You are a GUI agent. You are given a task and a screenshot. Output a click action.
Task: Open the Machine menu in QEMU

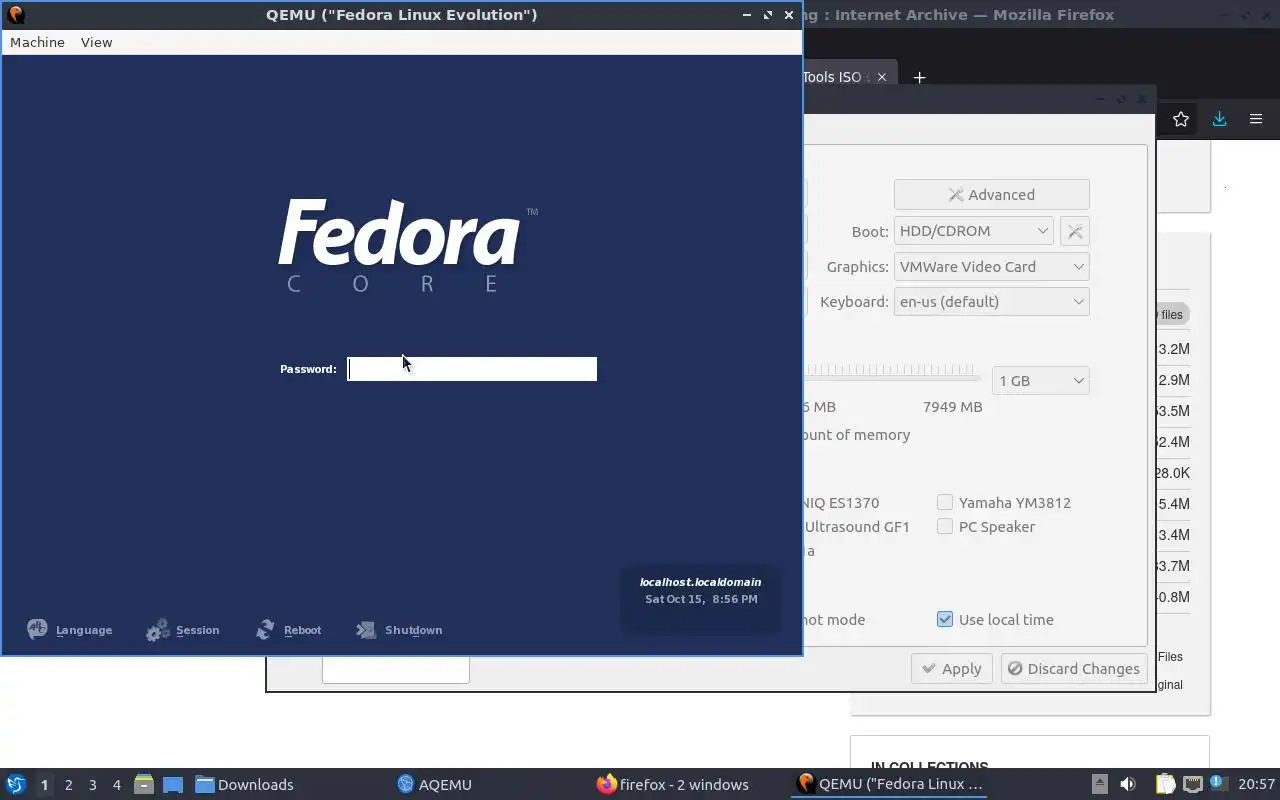pyautogui.click(x=37, y=42)
